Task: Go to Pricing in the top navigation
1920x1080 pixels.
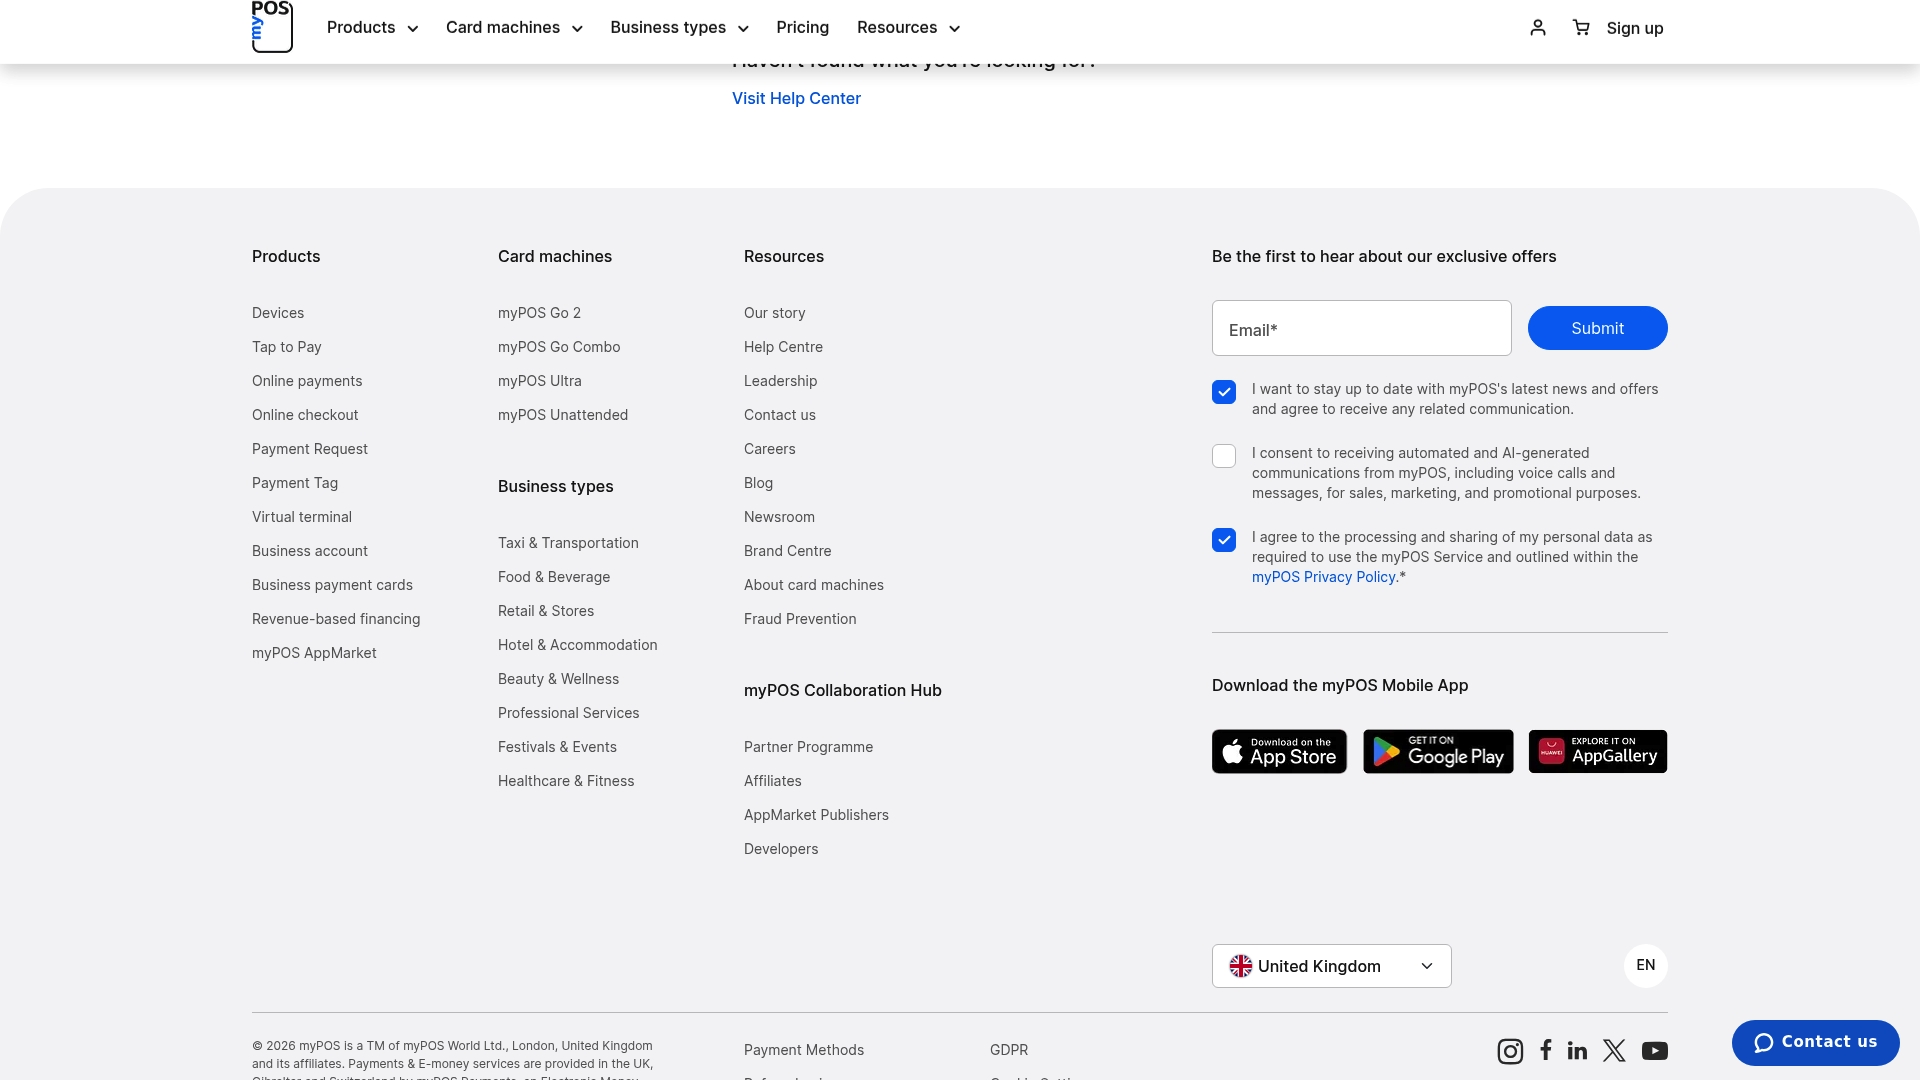Action: pyautogui.click(x=802, y=28)
